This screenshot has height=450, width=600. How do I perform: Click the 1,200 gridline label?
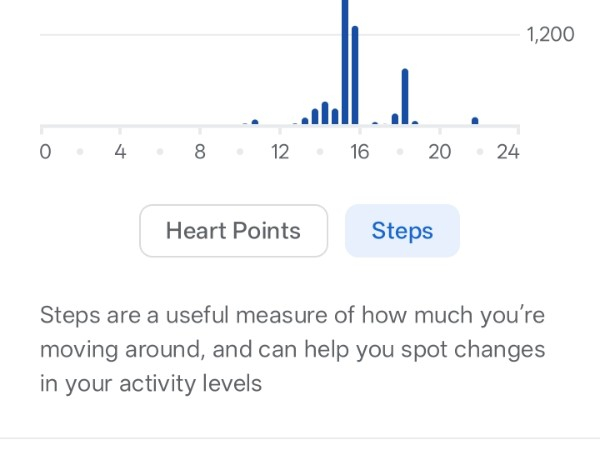[550, 35]
